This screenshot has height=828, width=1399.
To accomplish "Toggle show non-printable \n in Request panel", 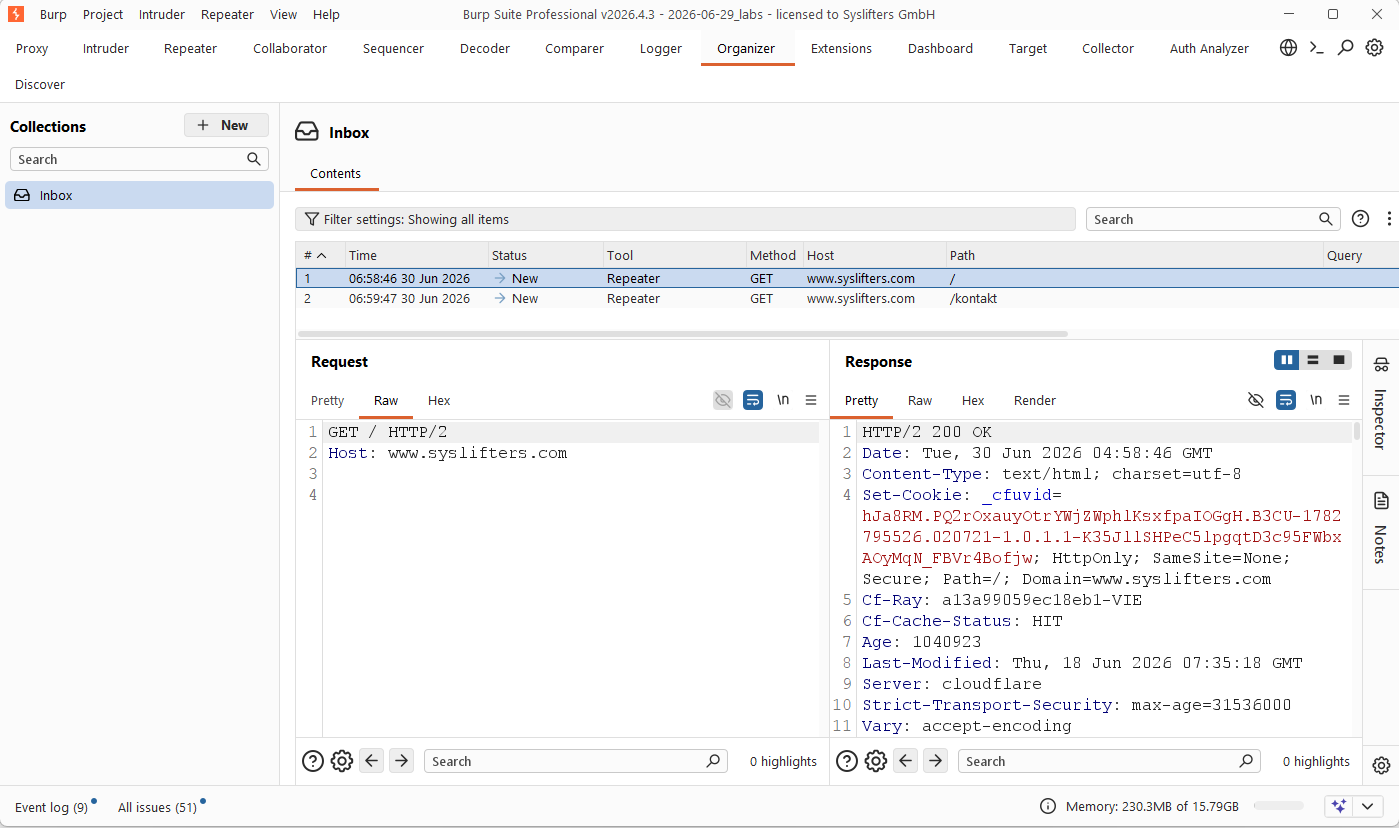I will pos(783,400).
